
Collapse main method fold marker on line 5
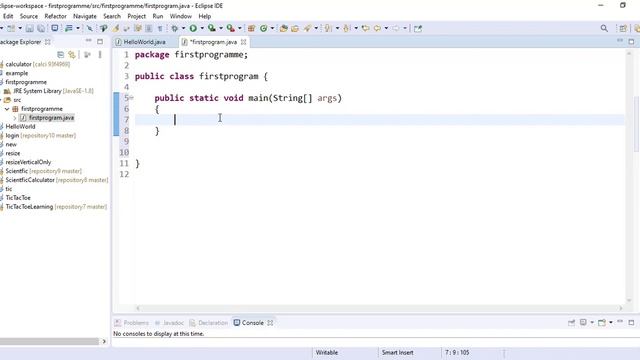tap(131, 98)
